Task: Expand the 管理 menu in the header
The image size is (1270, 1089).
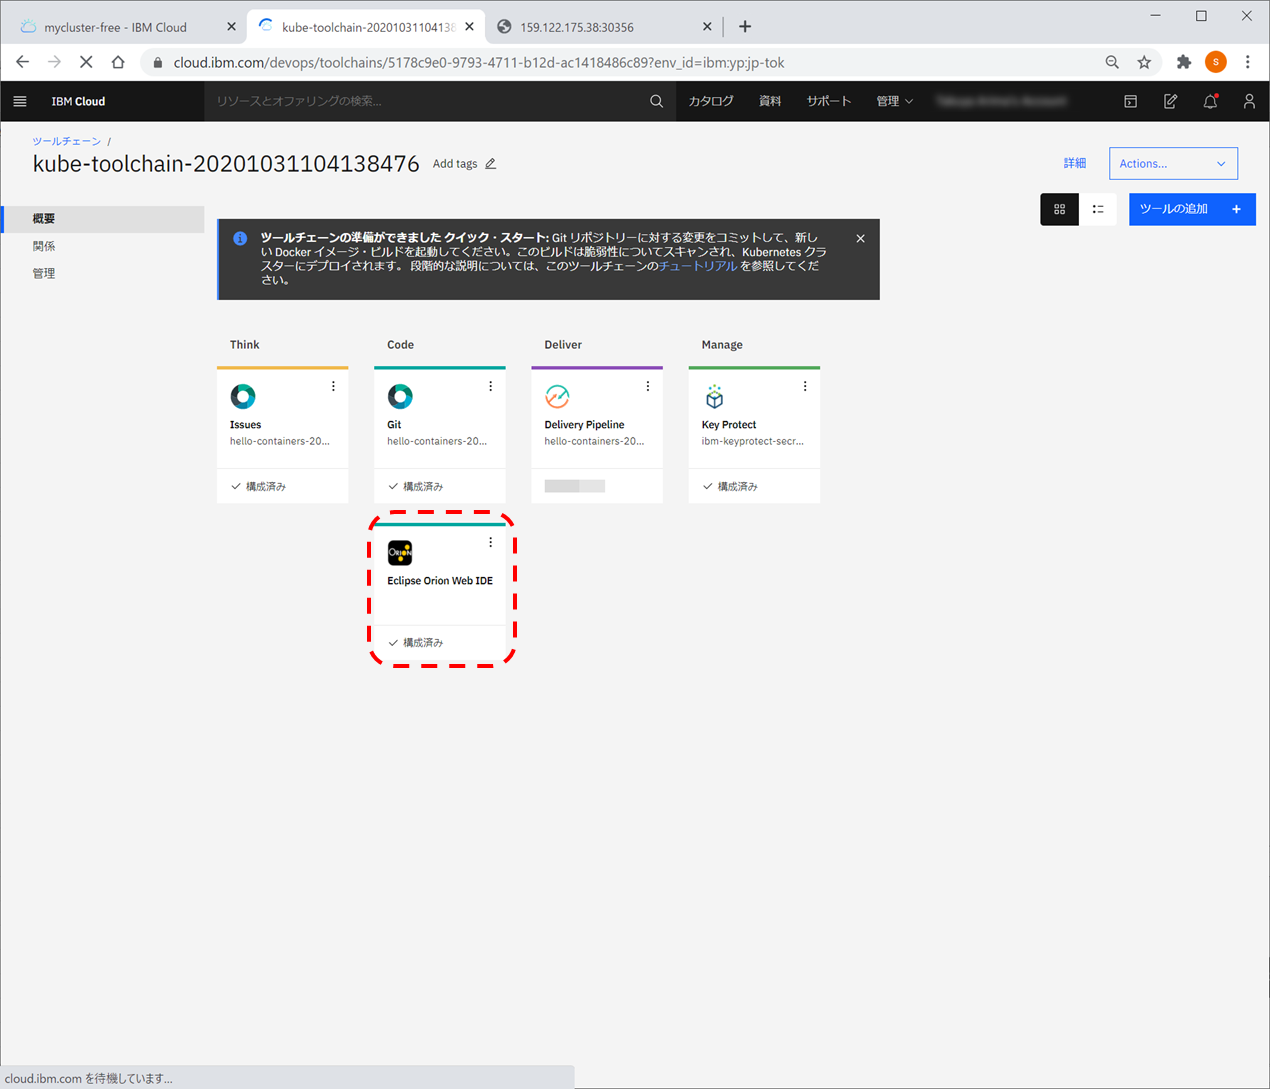Action: [x=894, y=101]
